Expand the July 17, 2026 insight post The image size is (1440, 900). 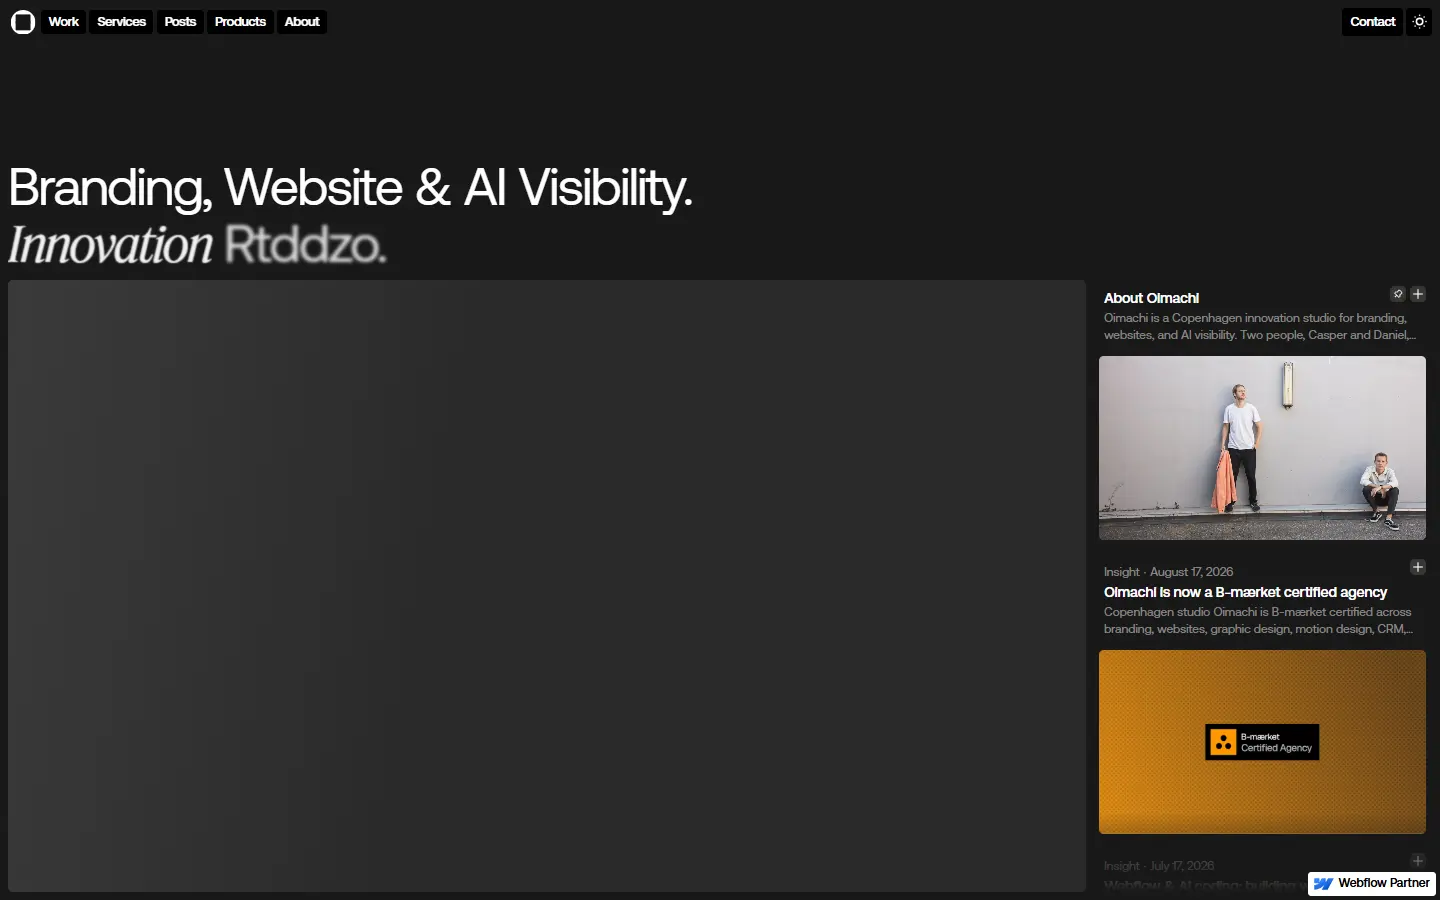pyautogui.click(x=1418, y=861)
